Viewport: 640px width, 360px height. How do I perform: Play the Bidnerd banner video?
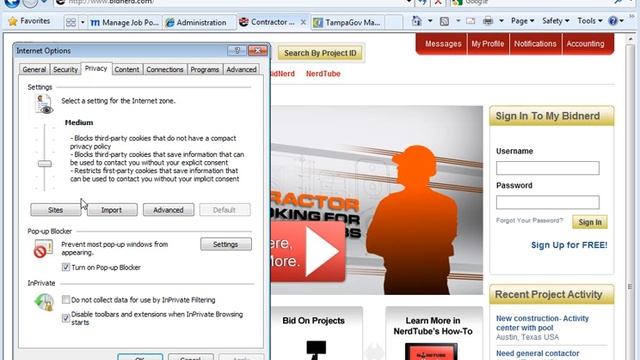pos(322,251)
